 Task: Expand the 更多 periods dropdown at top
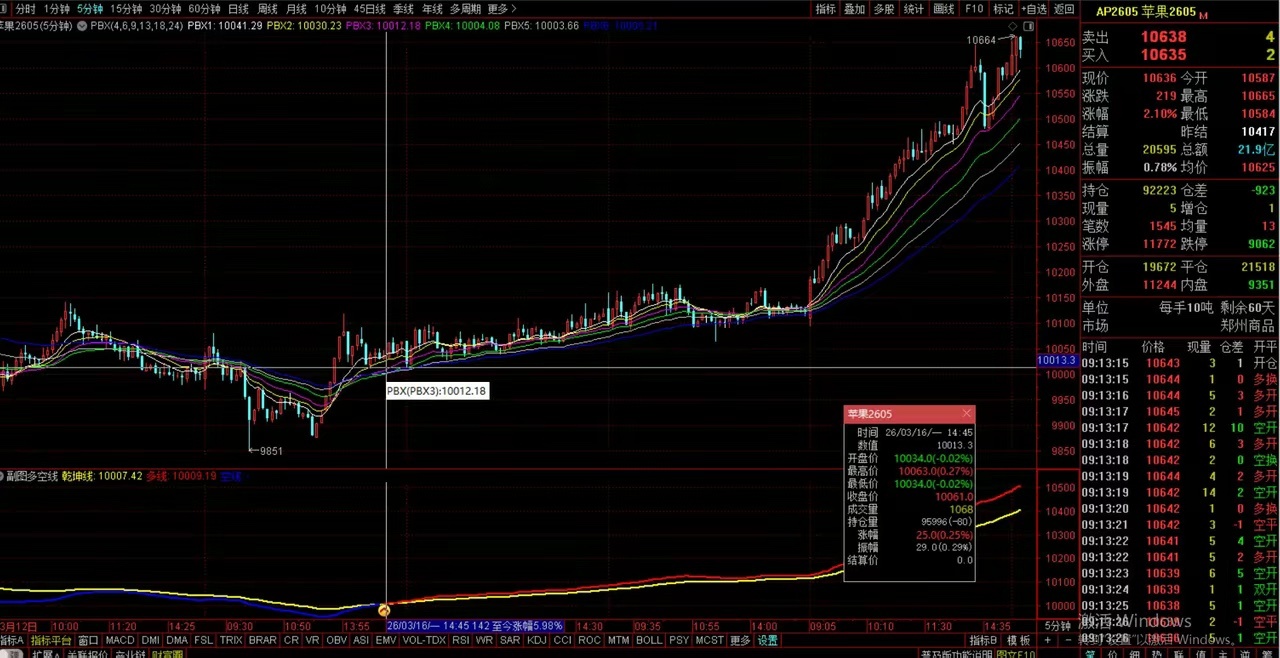(501, 9)
